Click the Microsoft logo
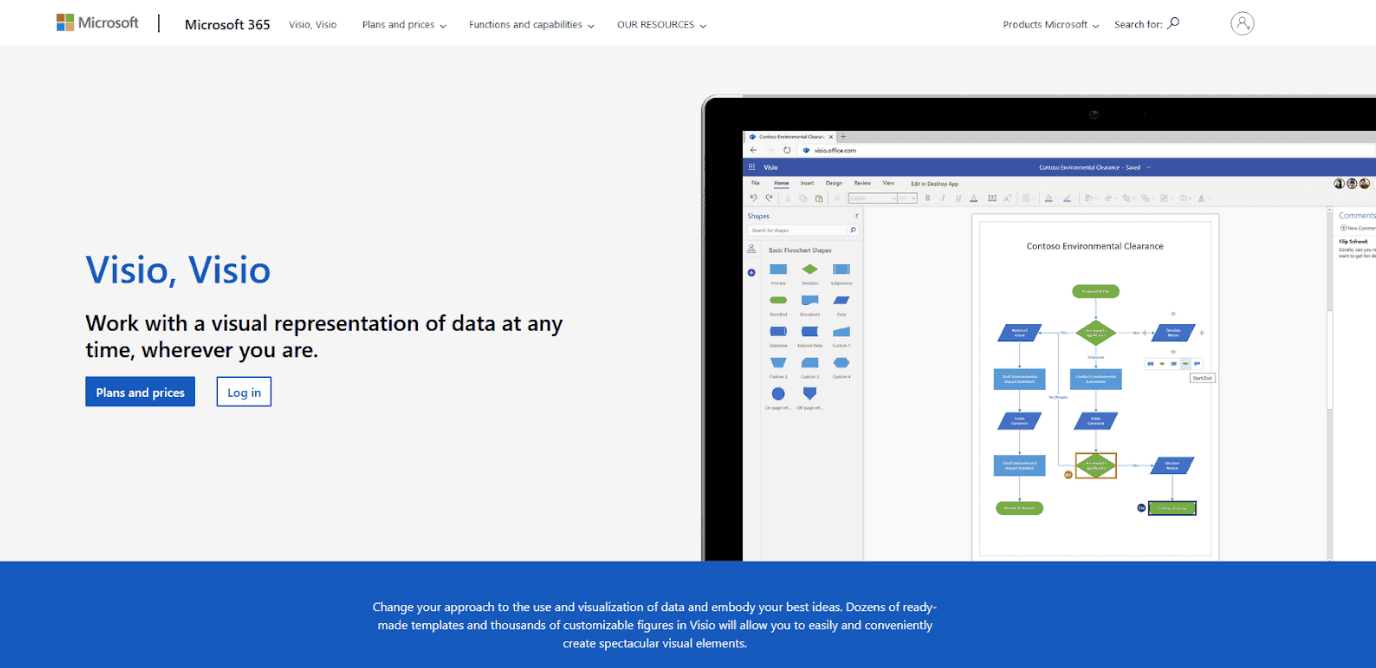The height and width of the screenshot is (668, 1376). 97,23
